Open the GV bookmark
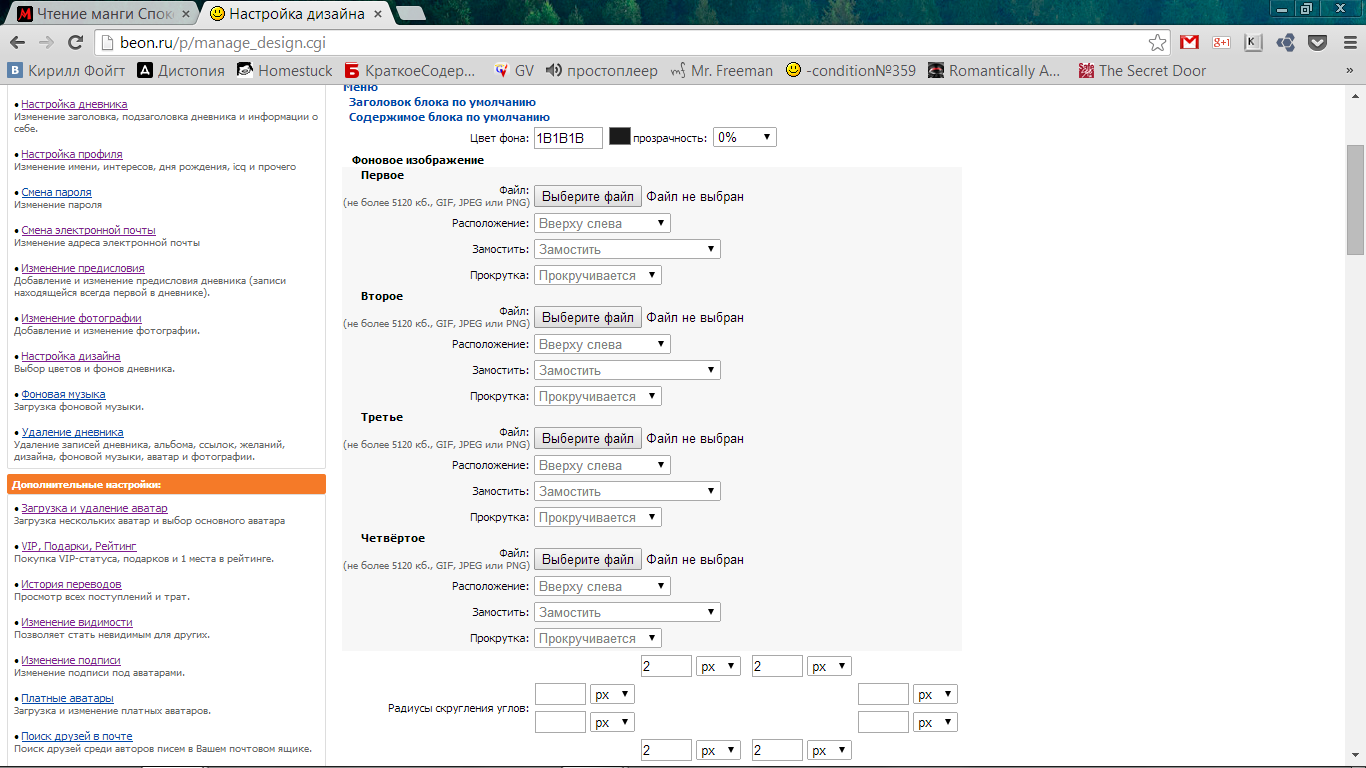The image size is (1366, 768). coord(515,71)
